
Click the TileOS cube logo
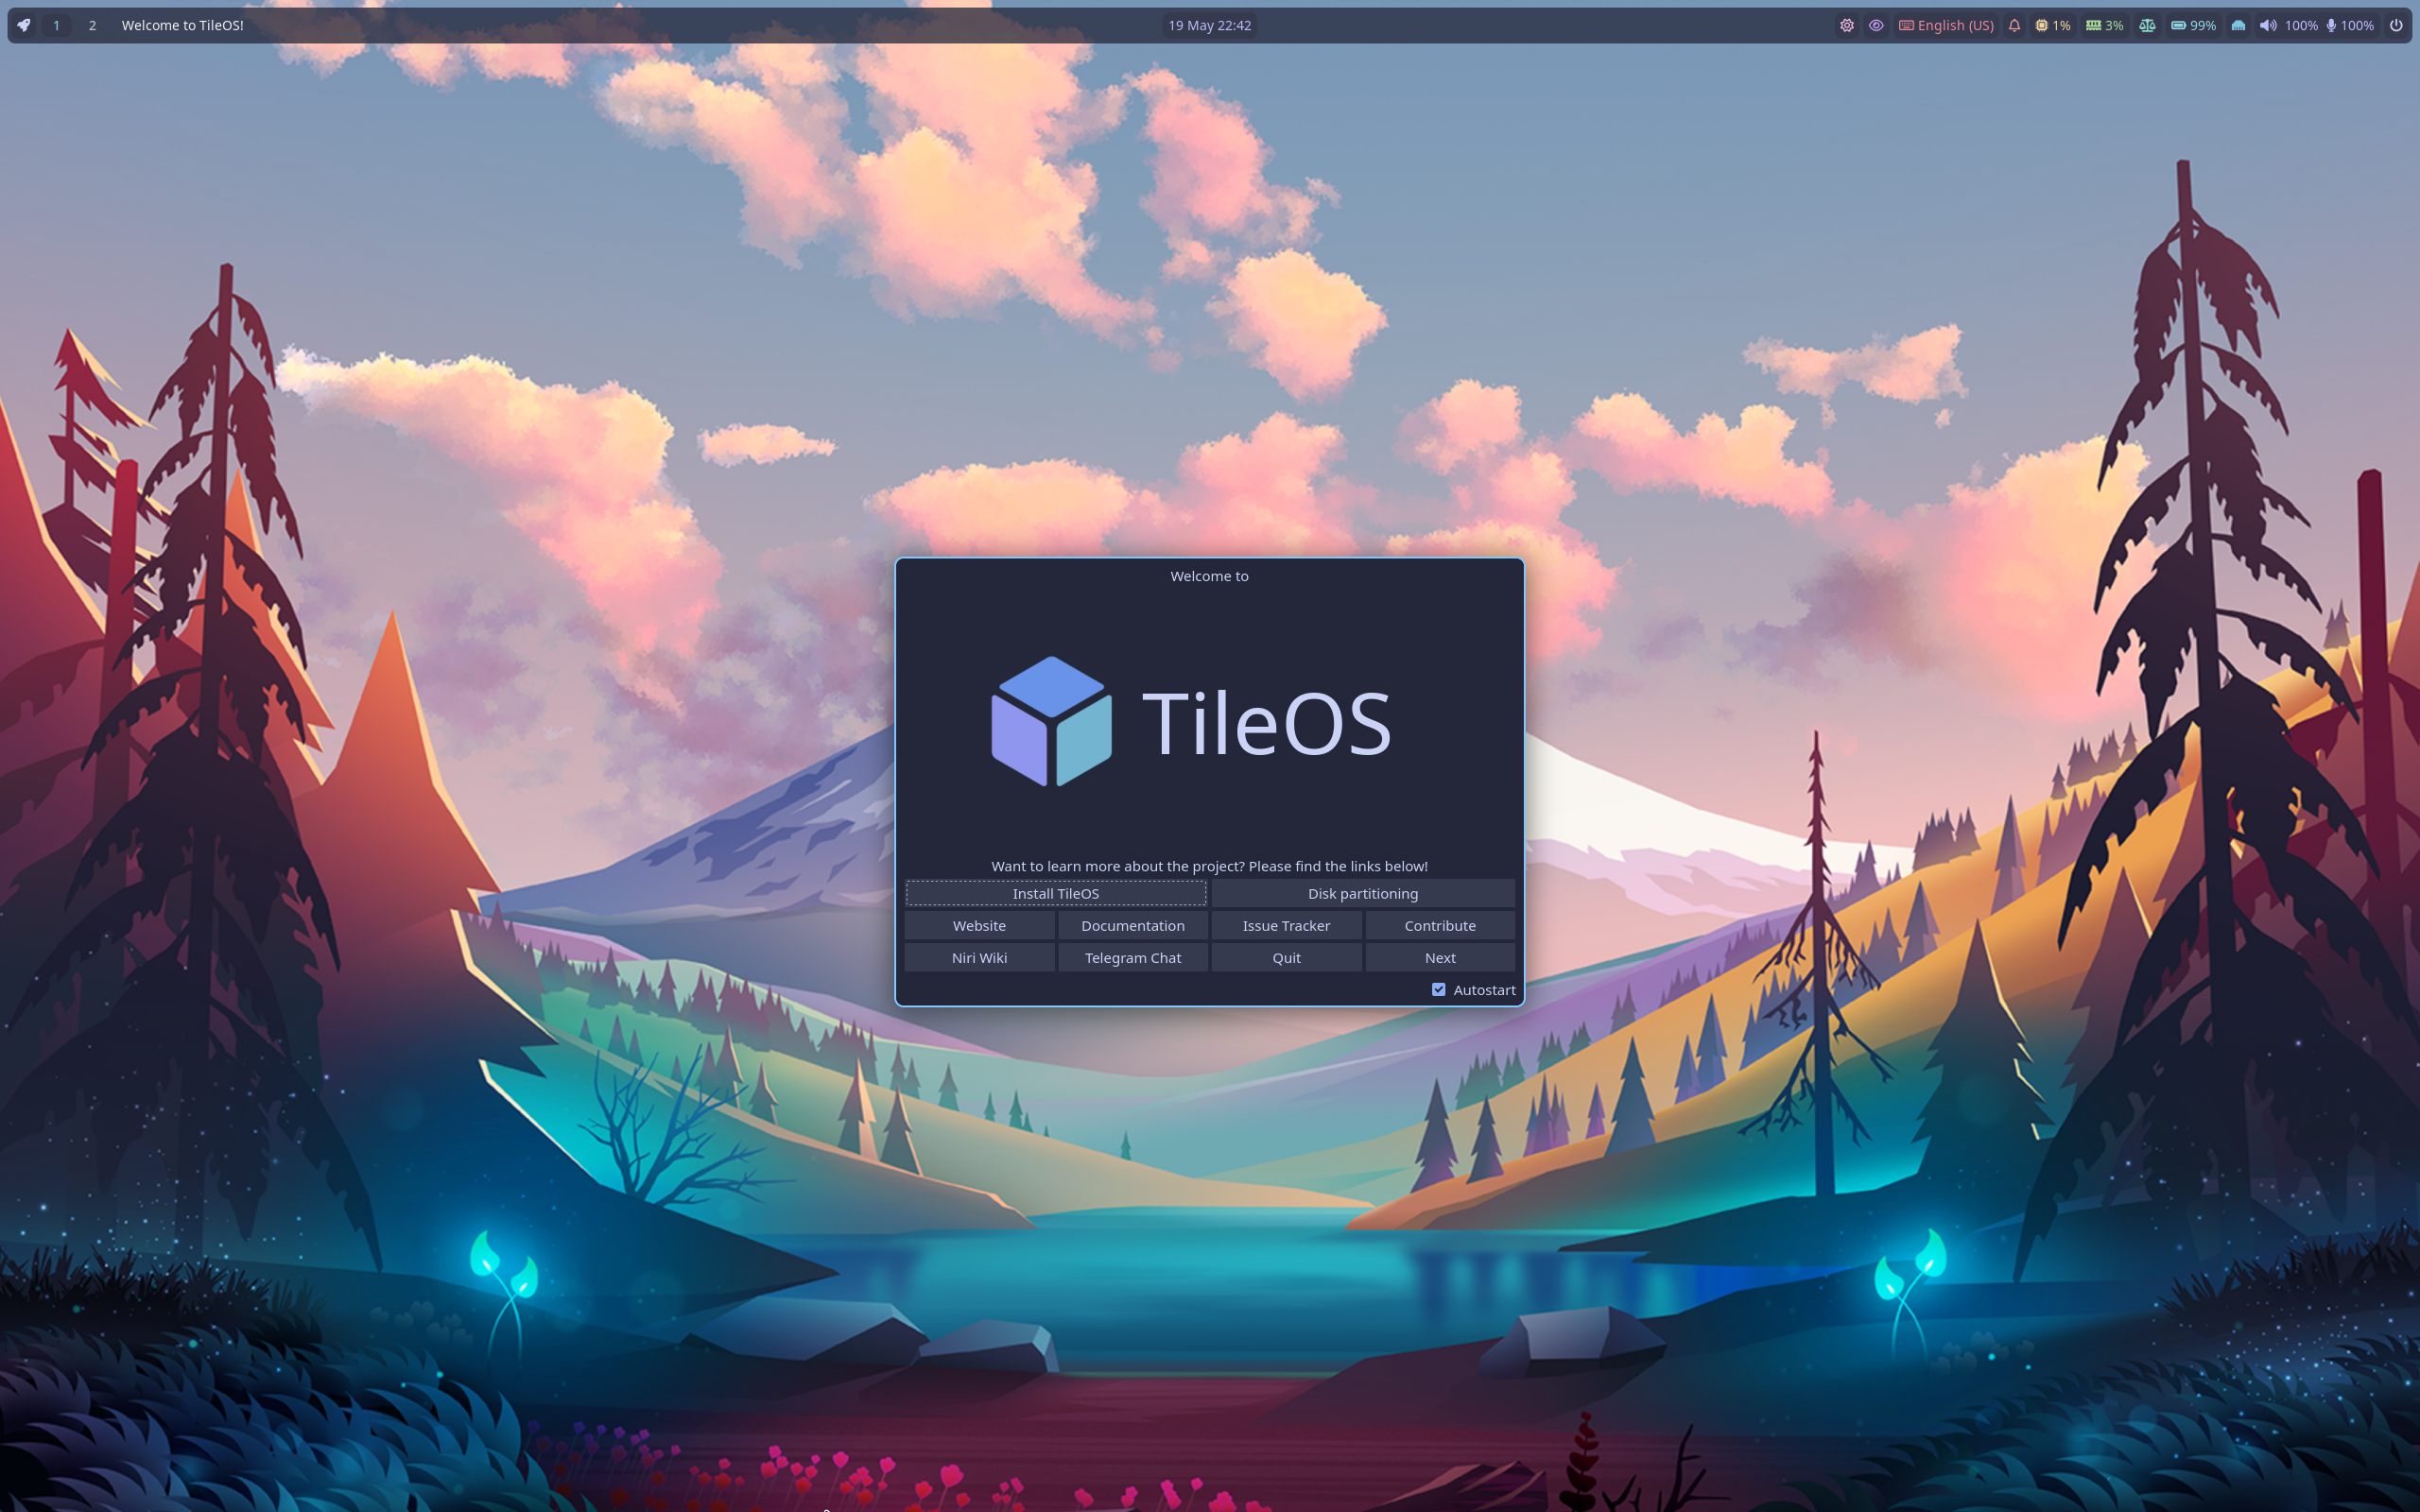coord(1051,721)
